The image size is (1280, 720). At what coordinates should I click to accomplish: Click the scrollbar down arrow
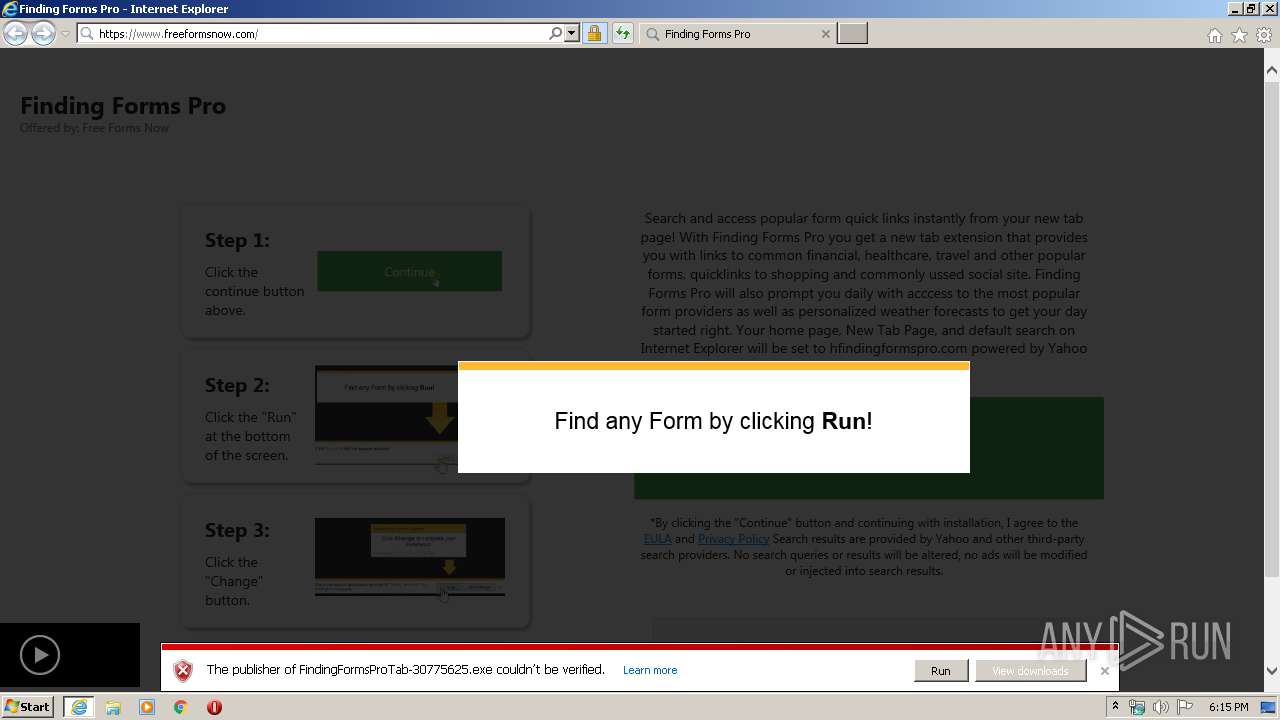[x=1272, y=671]
